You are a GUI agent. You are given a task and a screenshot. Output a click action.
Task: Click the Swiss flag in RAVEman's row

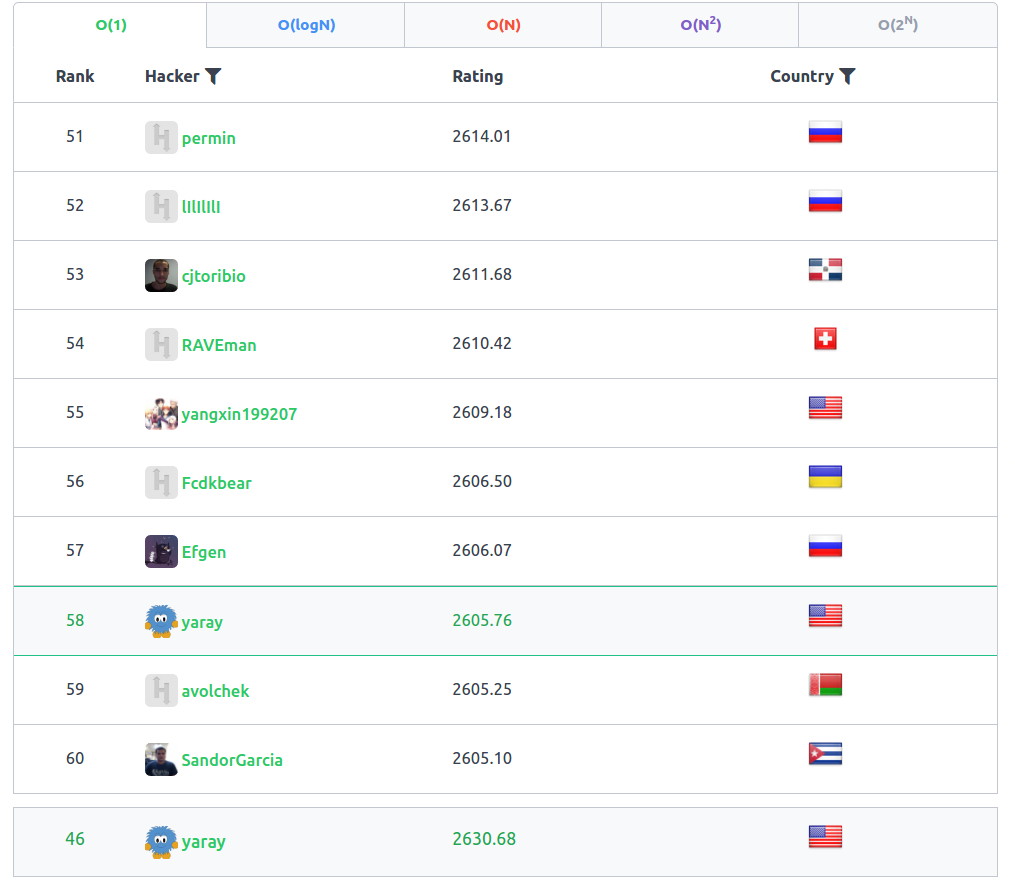[825, 339]
